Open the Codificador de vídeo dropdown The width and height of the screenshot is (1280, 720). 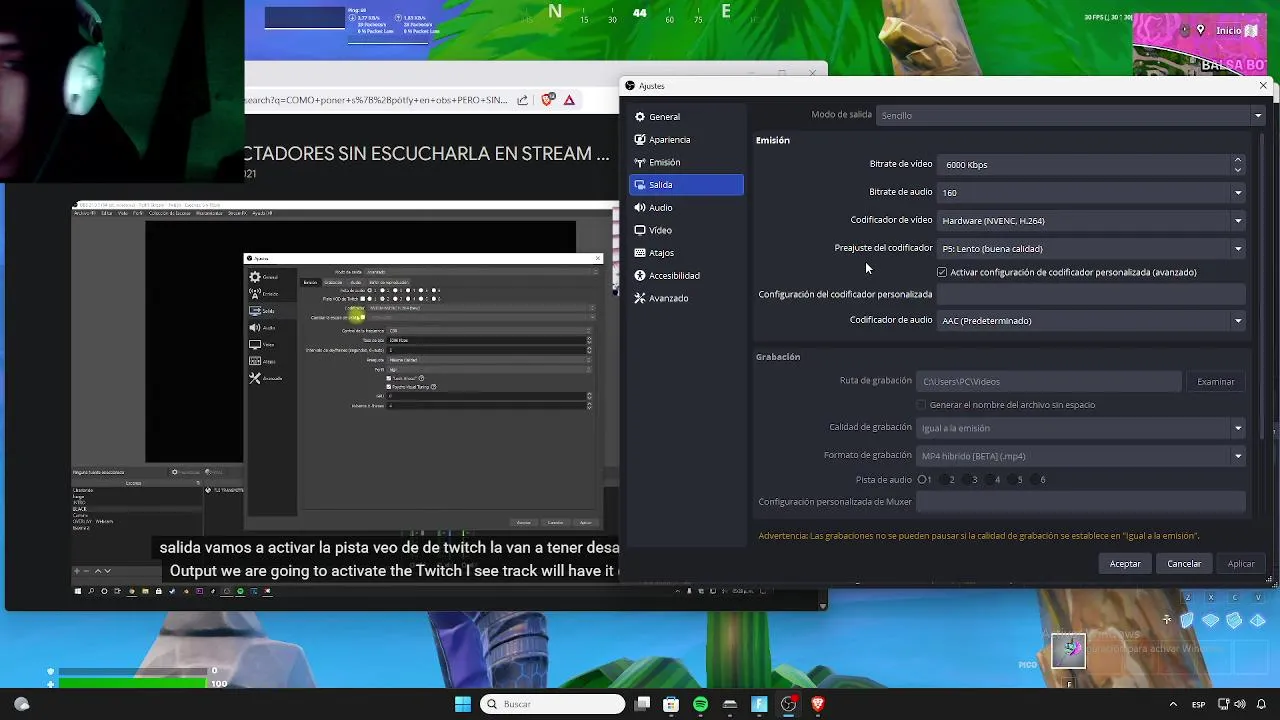pos(1092,221)
